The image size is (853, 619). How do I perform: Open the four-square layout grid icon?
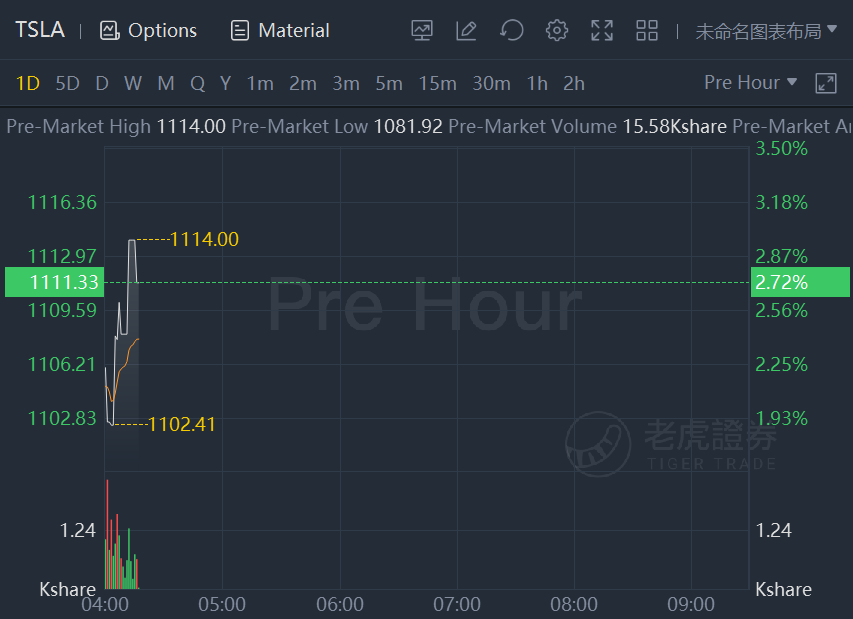click(647, 30)
